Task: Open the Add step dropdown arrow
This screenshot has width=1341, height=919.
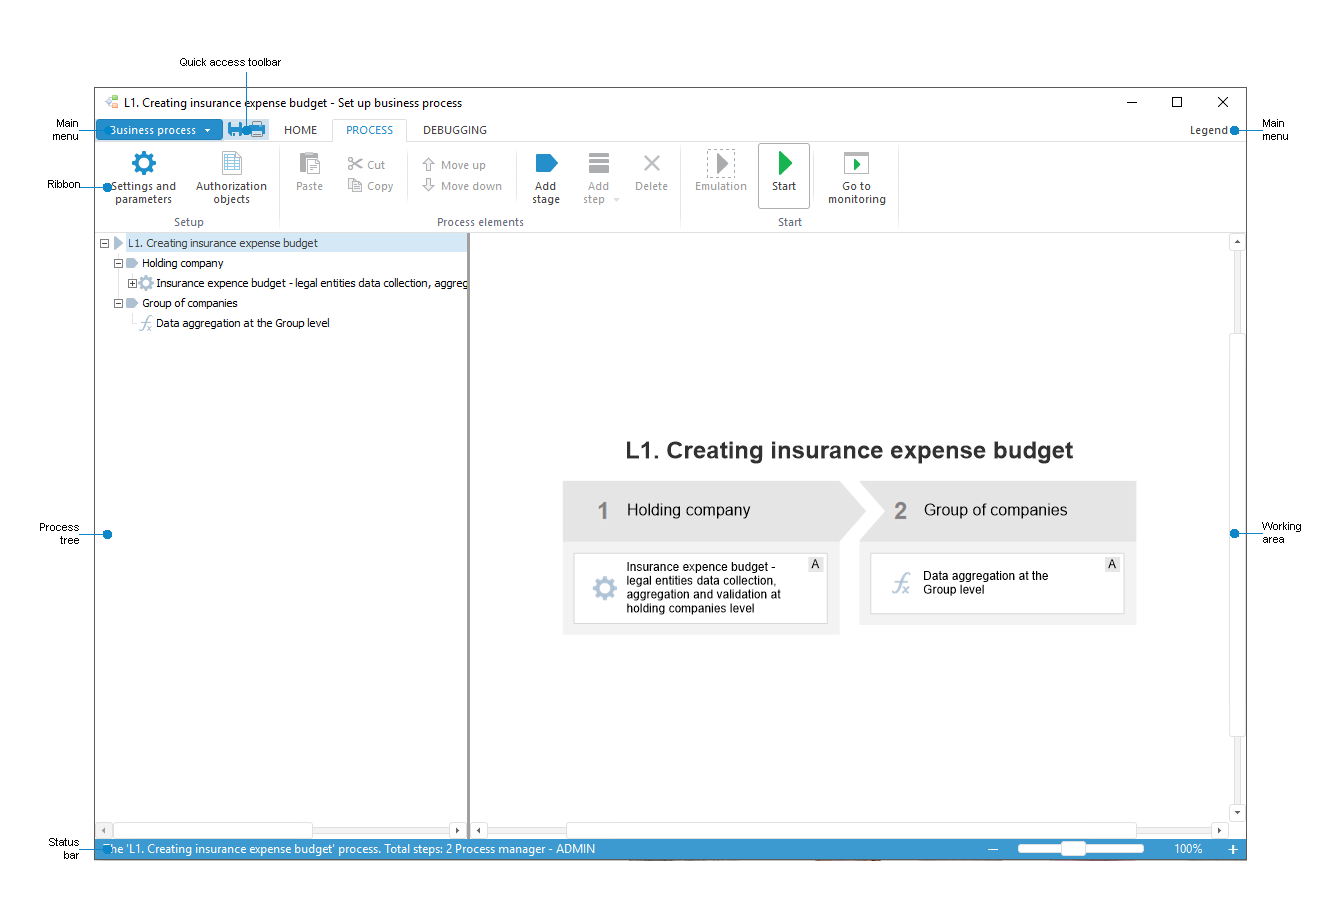Action: (617, 199)
